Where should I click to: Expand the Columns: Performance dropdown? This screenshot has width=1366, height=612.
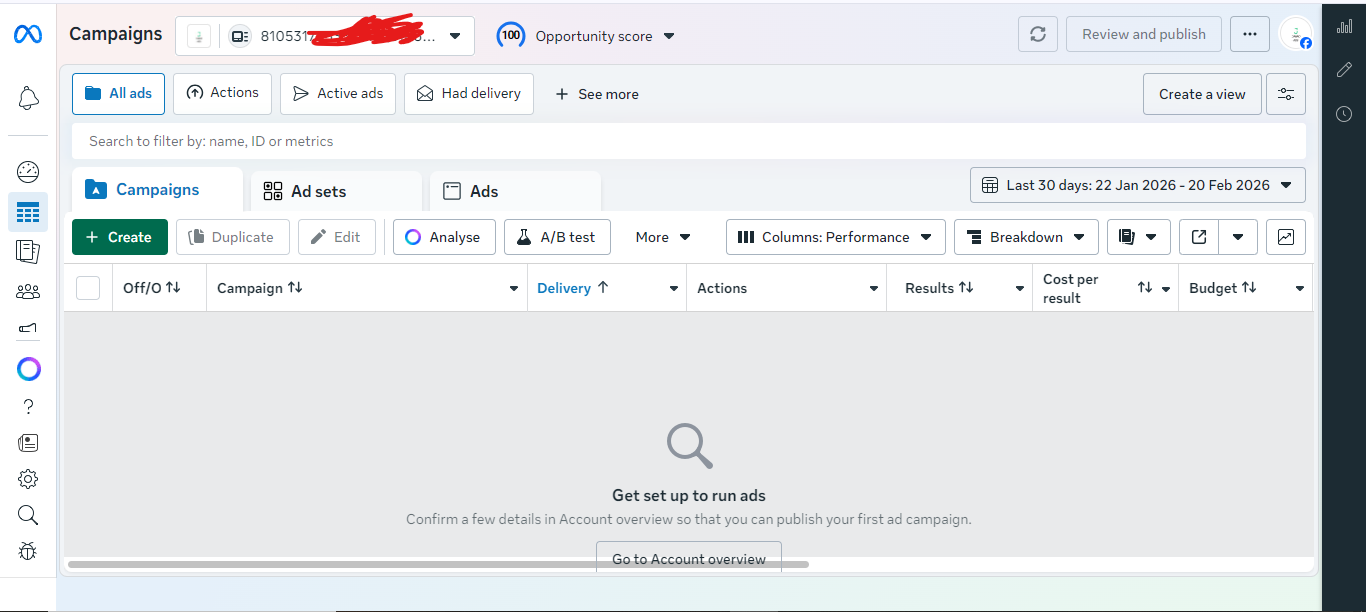click(835, 237)
